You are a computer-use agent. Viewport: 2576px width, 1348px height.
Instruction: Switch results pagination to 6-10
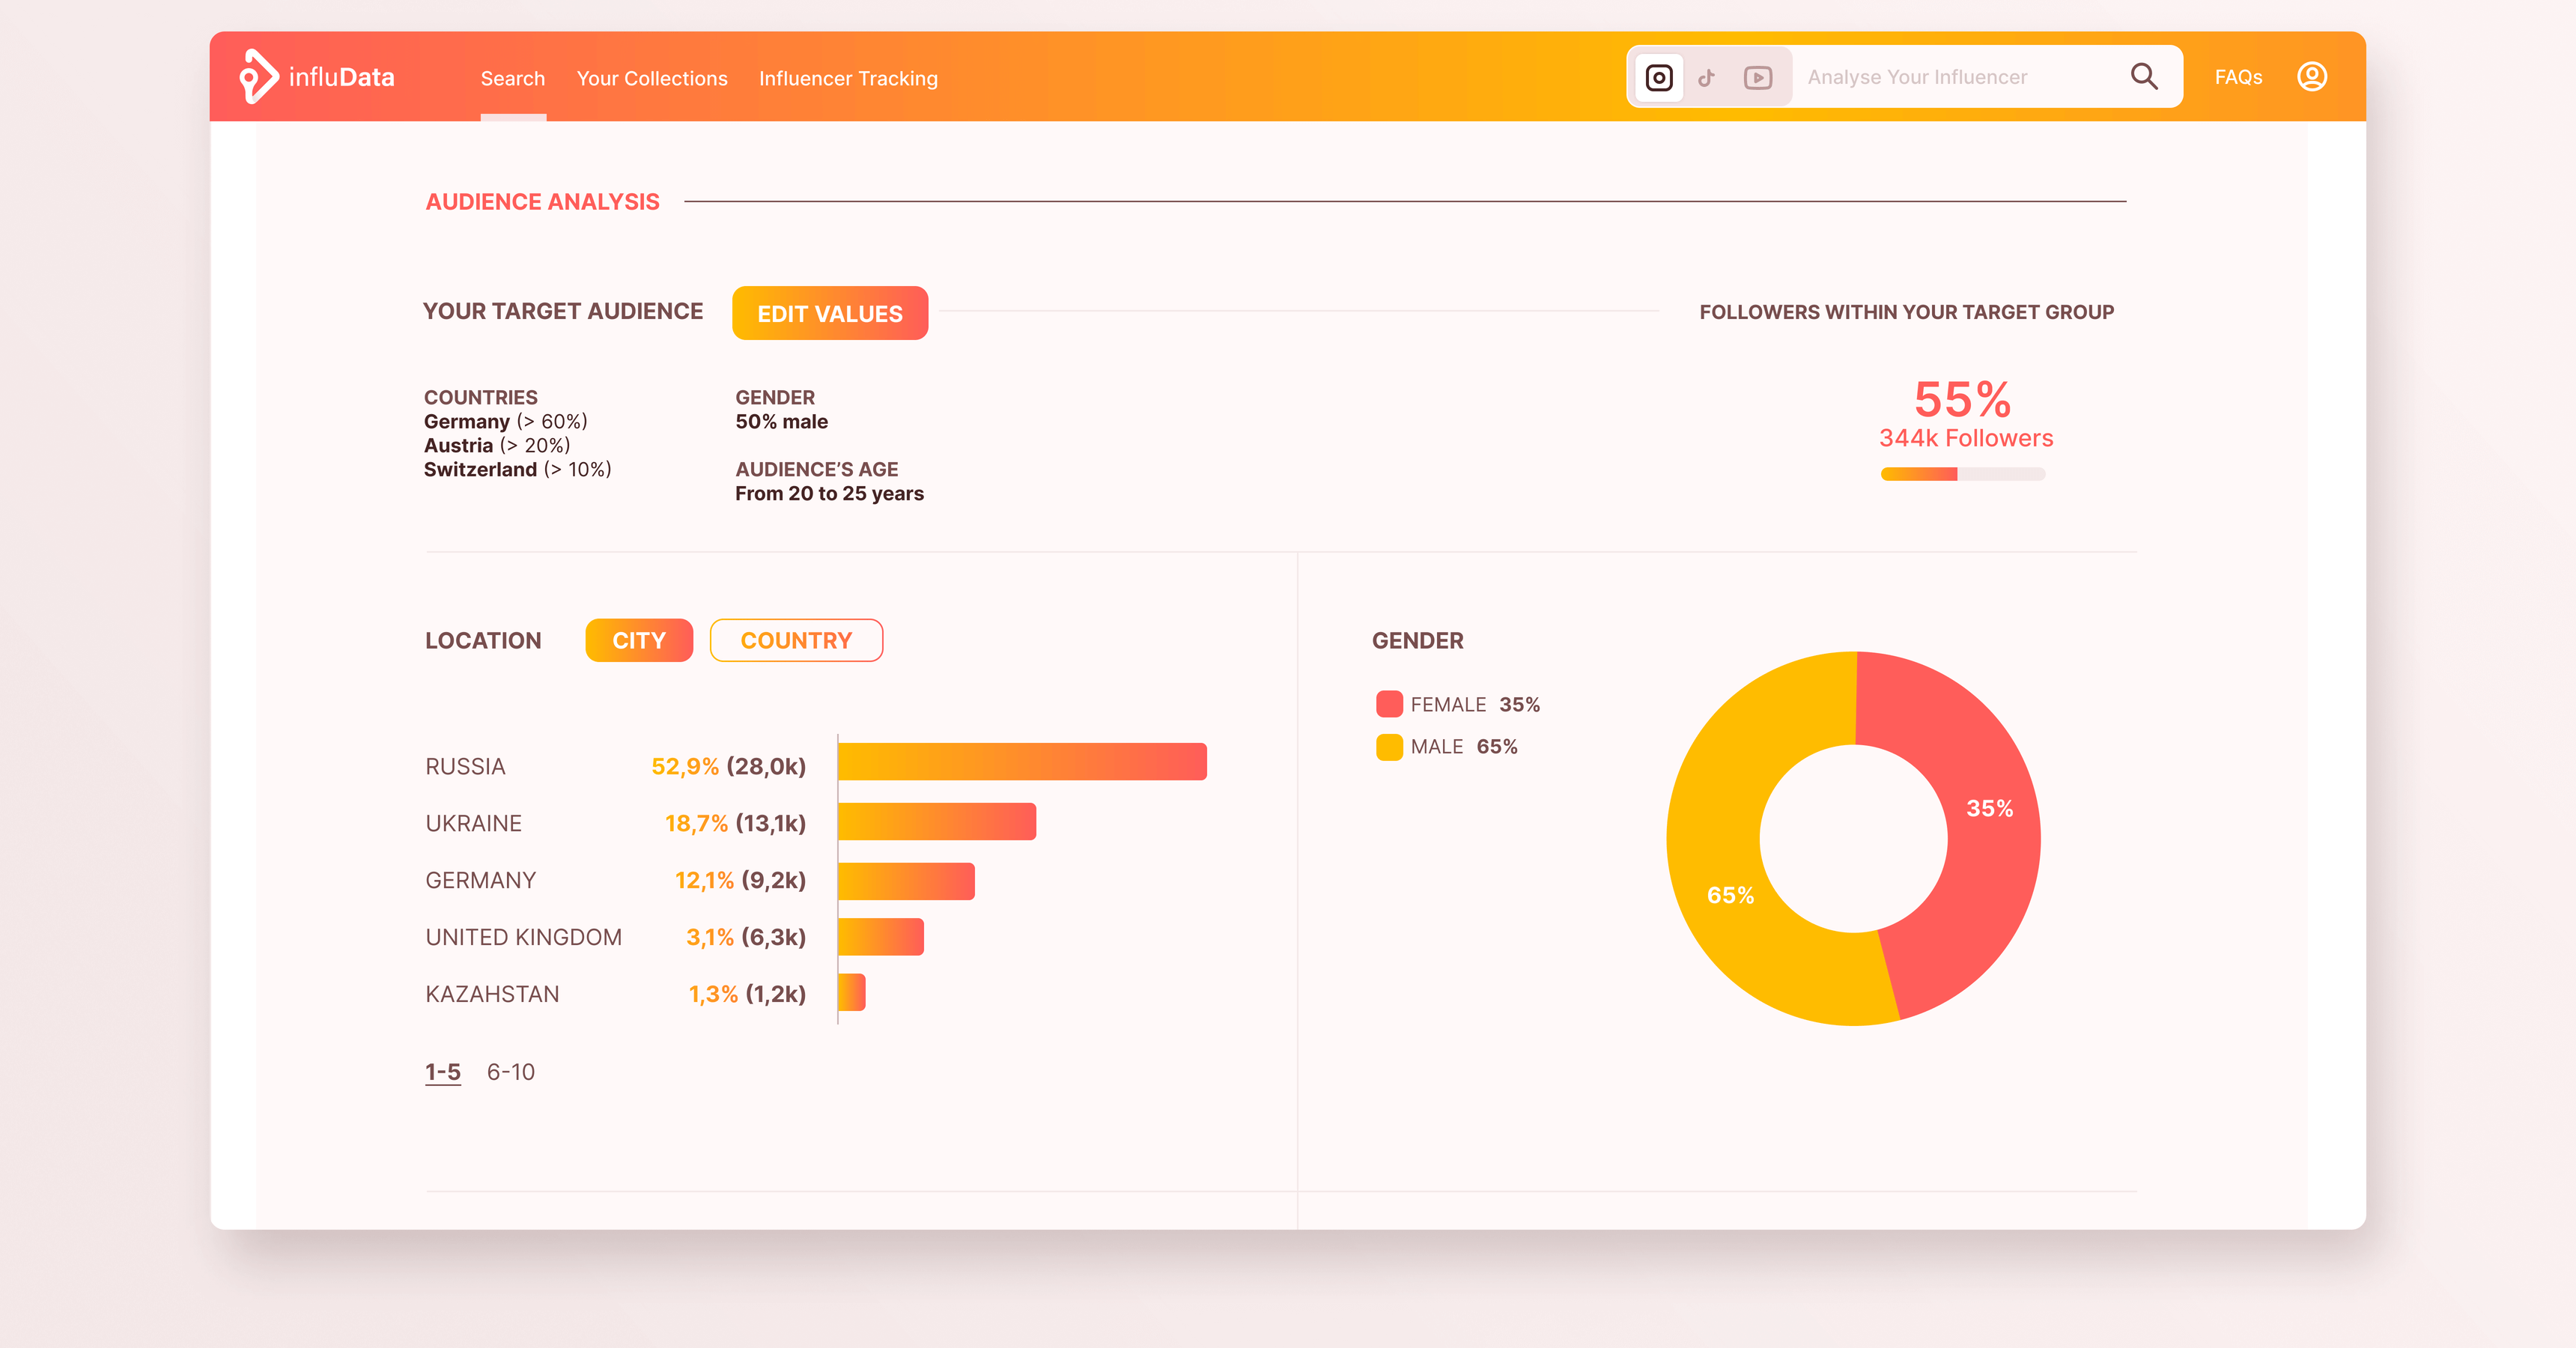tap(510, 1071)
